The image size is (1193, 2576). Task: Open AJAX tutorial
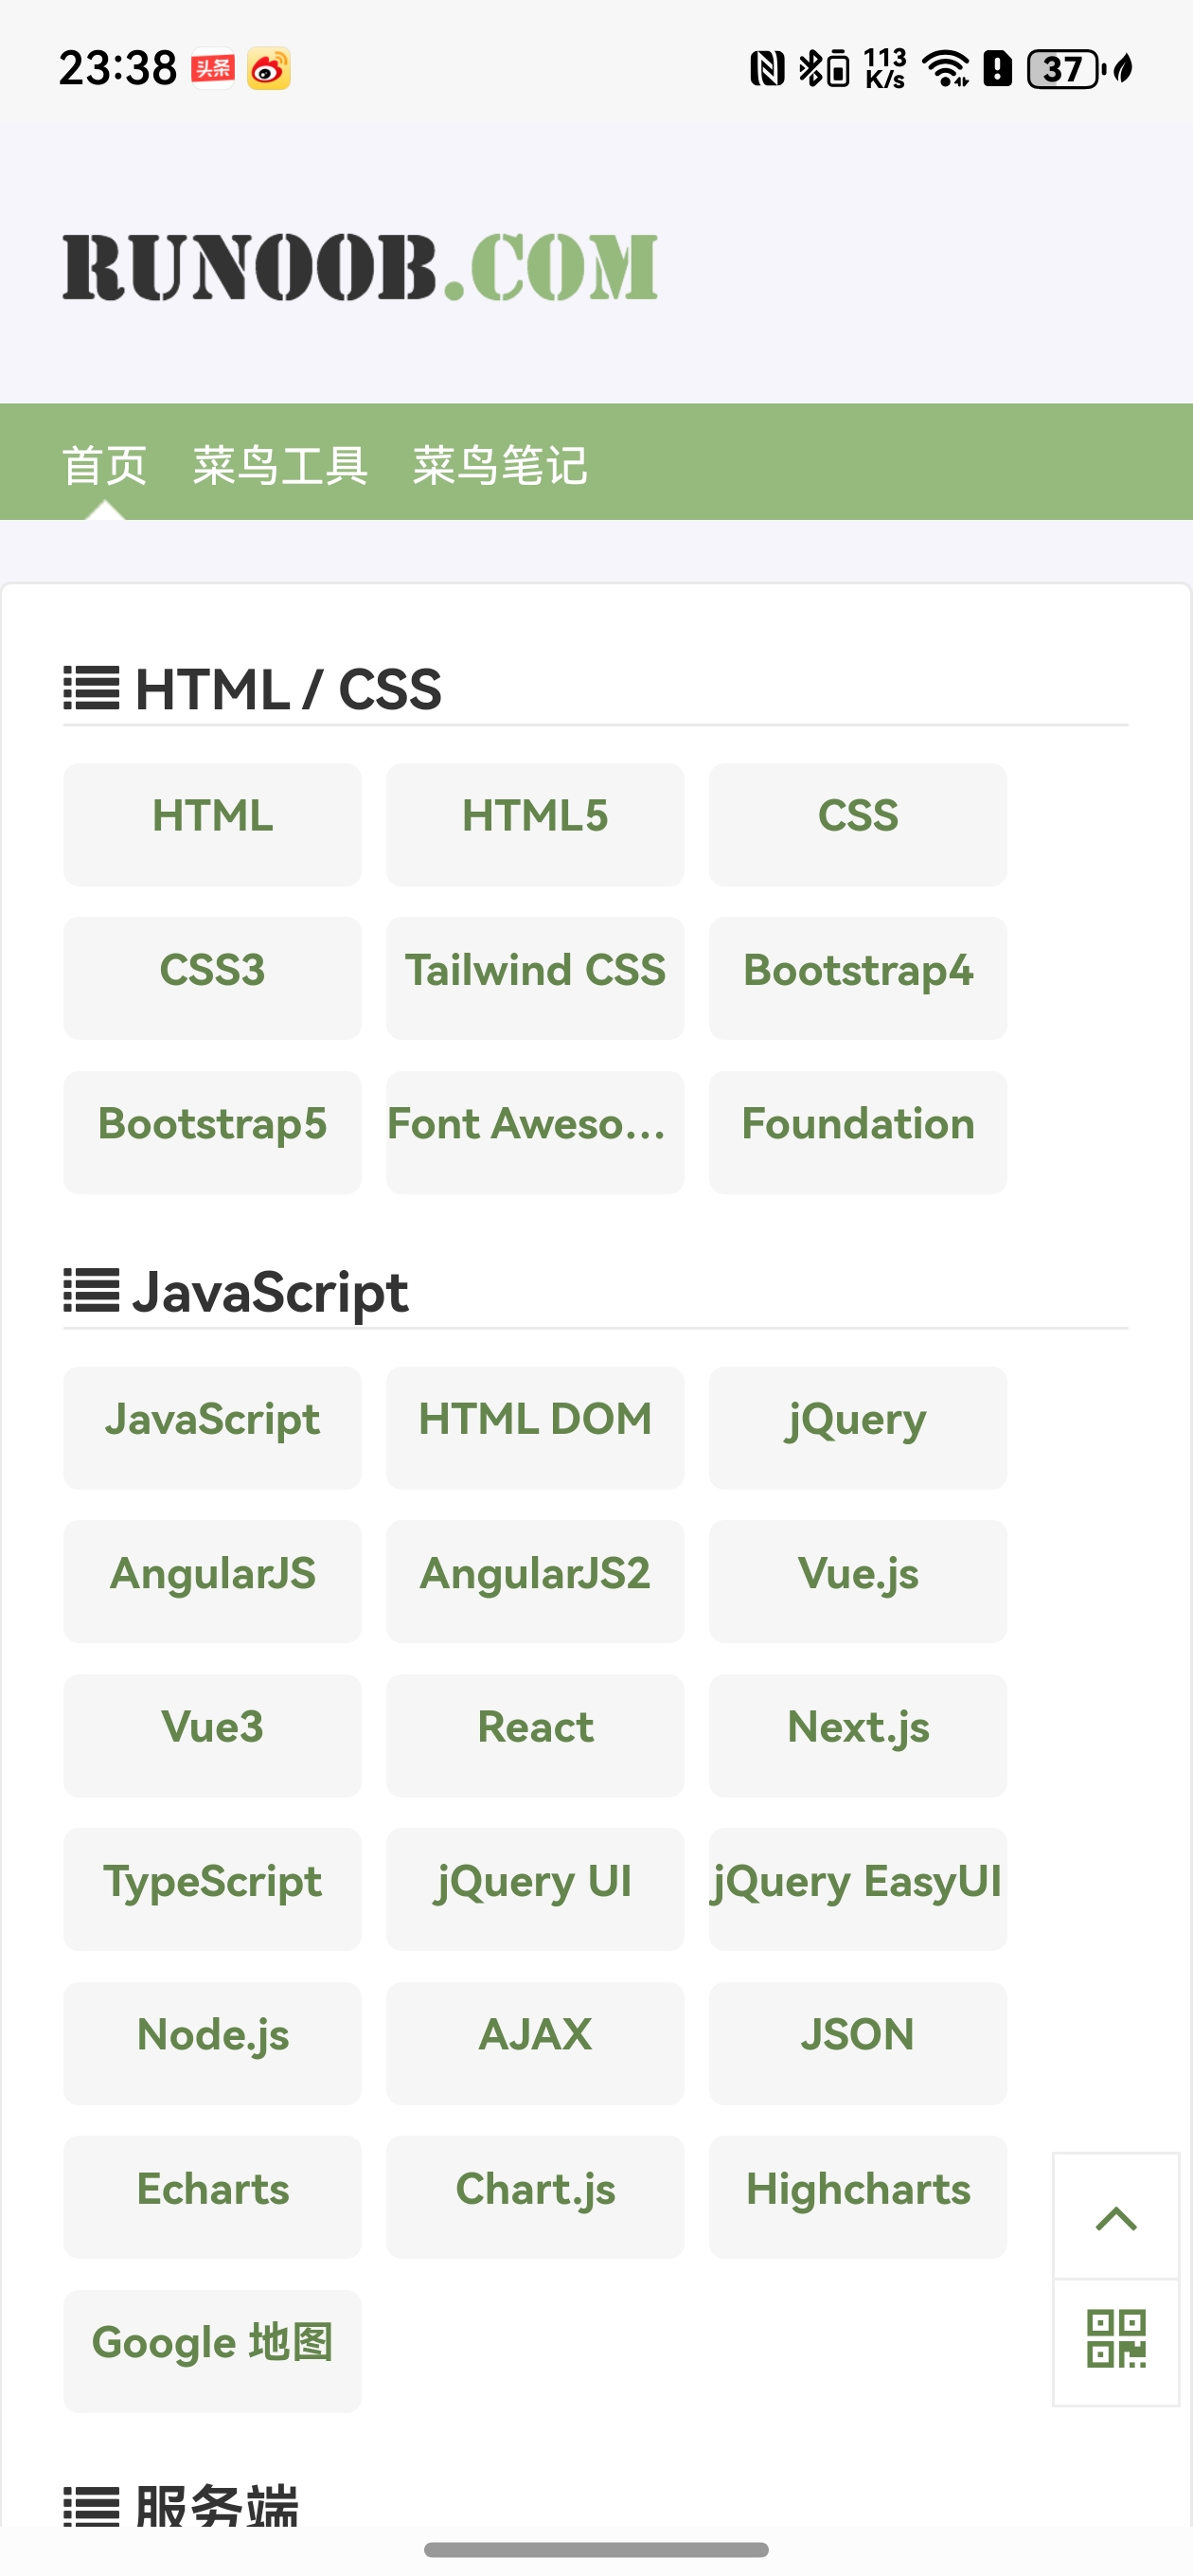click(535, 2044)
